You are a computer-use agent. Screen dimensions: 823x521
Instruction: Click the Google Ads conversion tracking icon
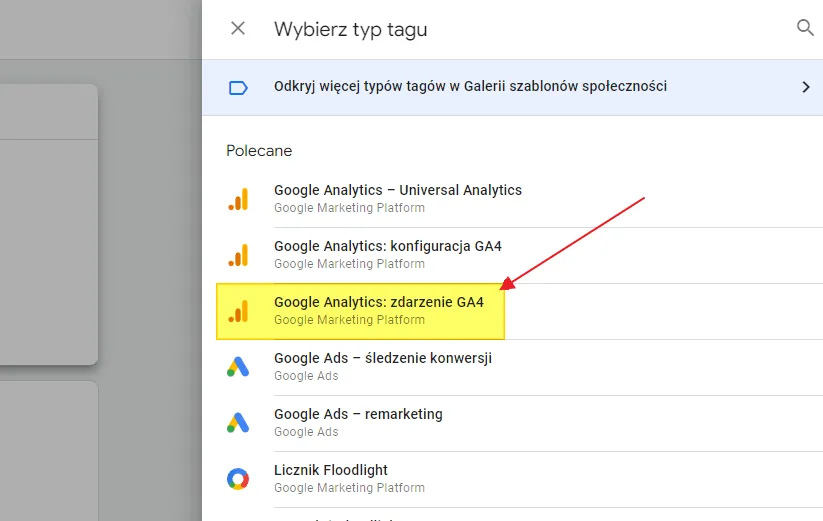coord(238,367)
